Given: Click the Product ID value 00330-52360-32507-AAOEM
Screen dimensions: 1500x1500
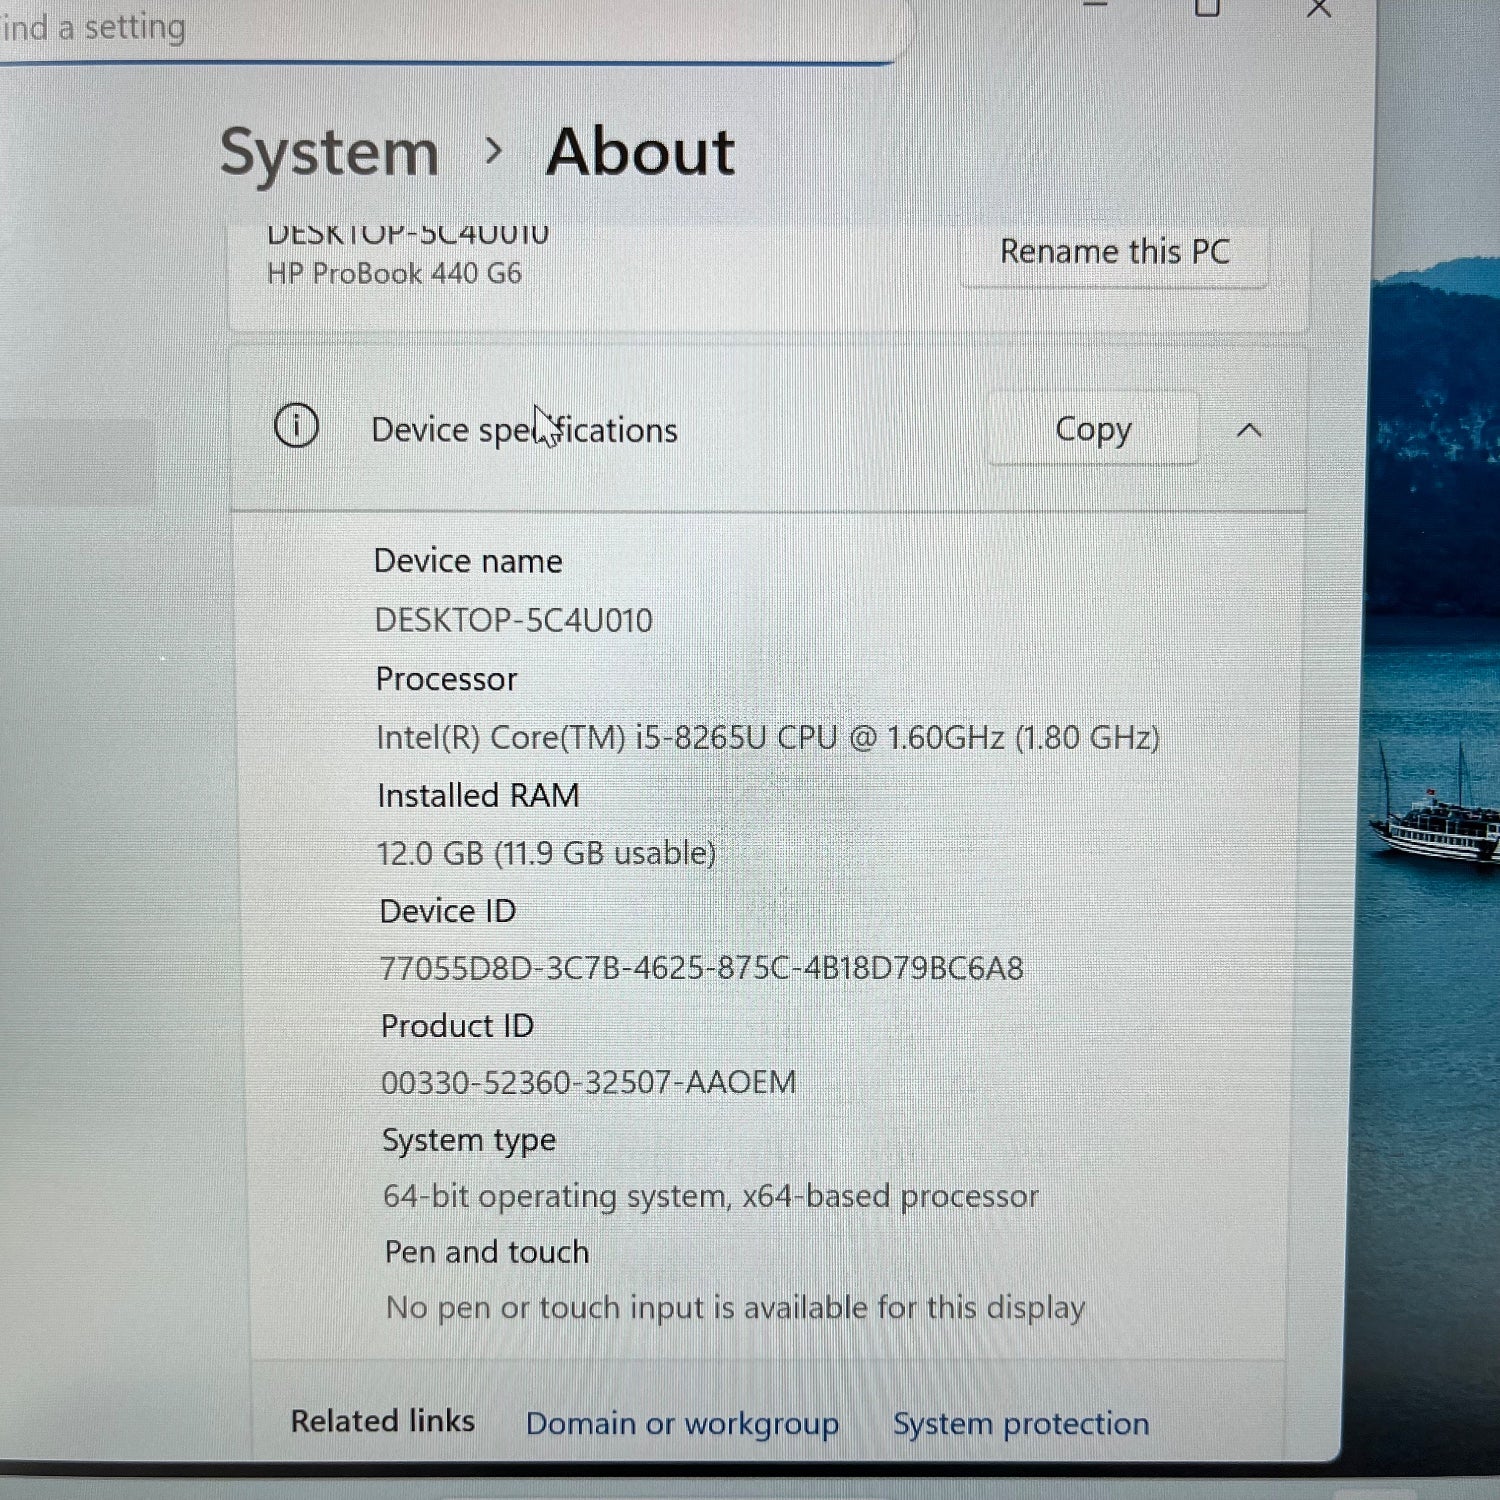Looking at the screenshot, I should 588,1082.
